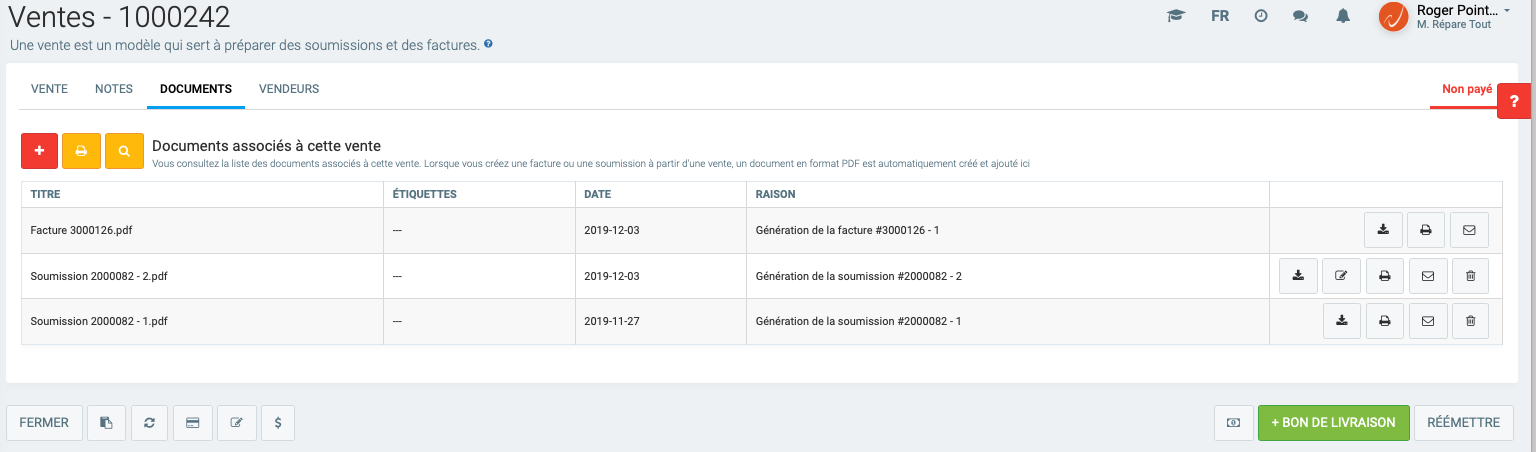
Task: Click the red plus add document button
Action: pos(39,151)
